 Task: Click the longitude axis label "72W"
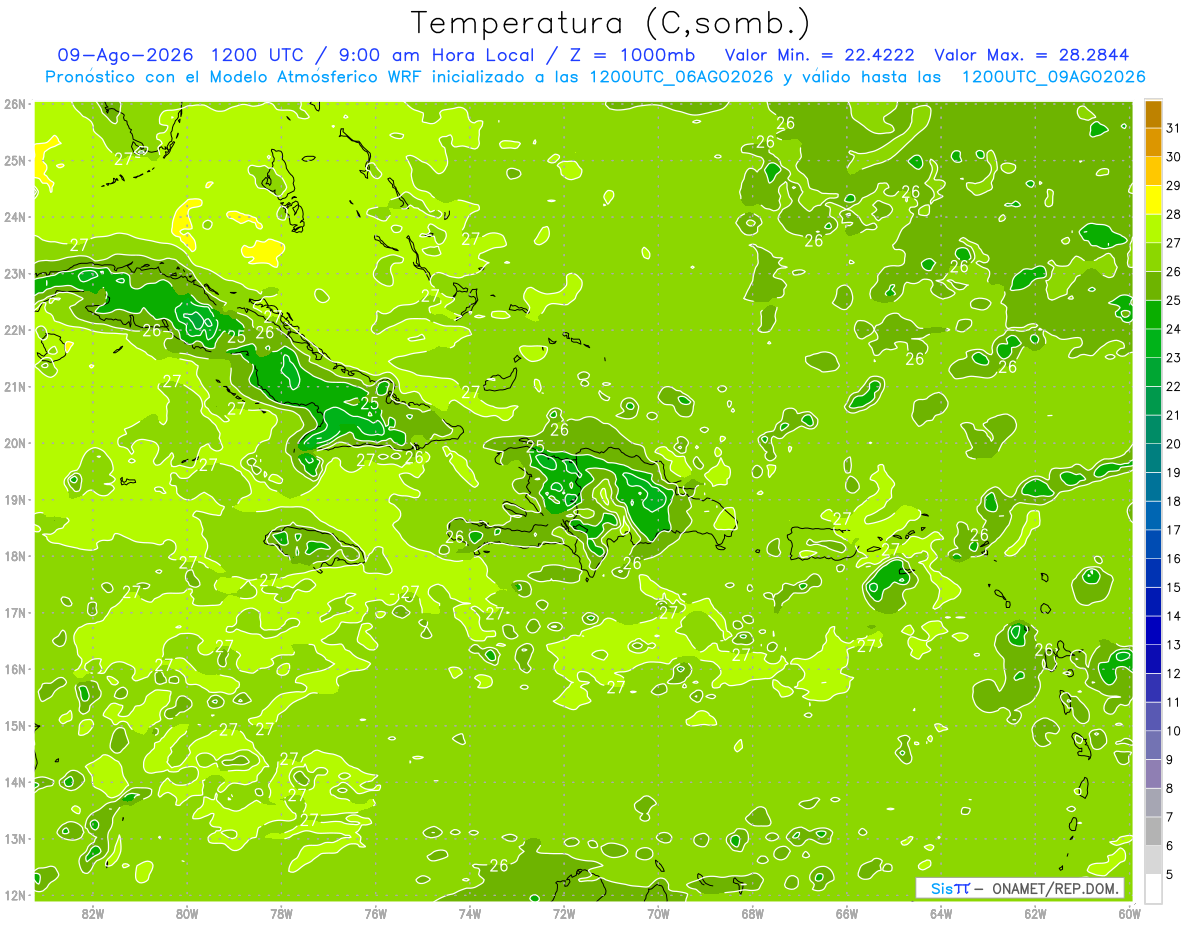[564, 913]
